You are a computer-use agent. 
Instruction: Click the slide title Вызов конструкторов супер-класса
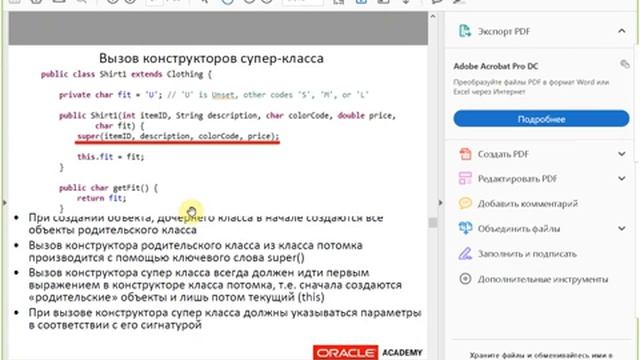click(x=211, y=58)
